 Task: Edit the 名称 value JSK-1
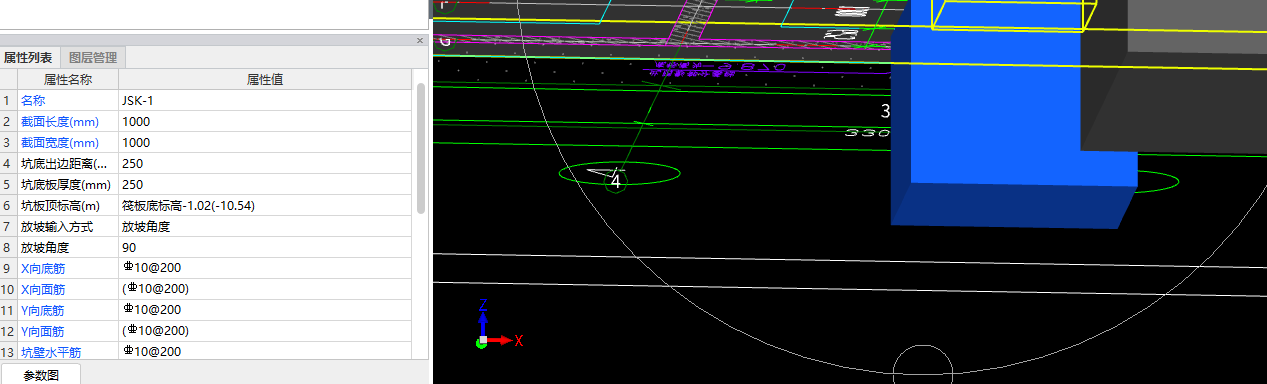click(265, 100)
